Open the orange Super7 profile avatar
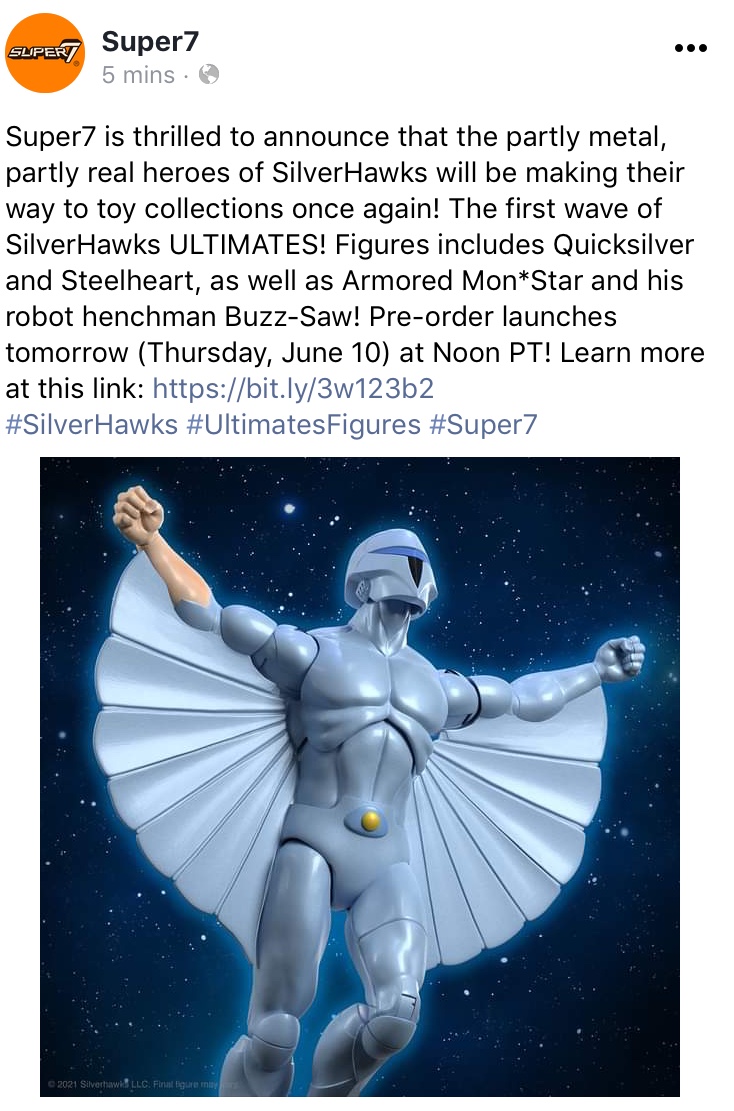 point(45,53)
